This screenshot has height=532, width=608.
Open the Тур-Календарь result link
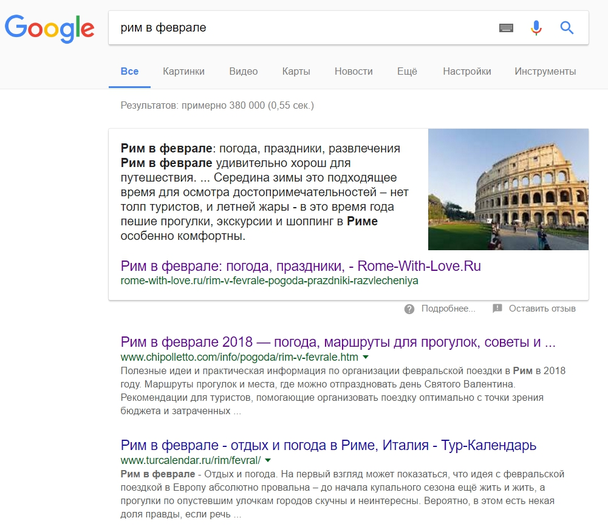click(328, 444)
